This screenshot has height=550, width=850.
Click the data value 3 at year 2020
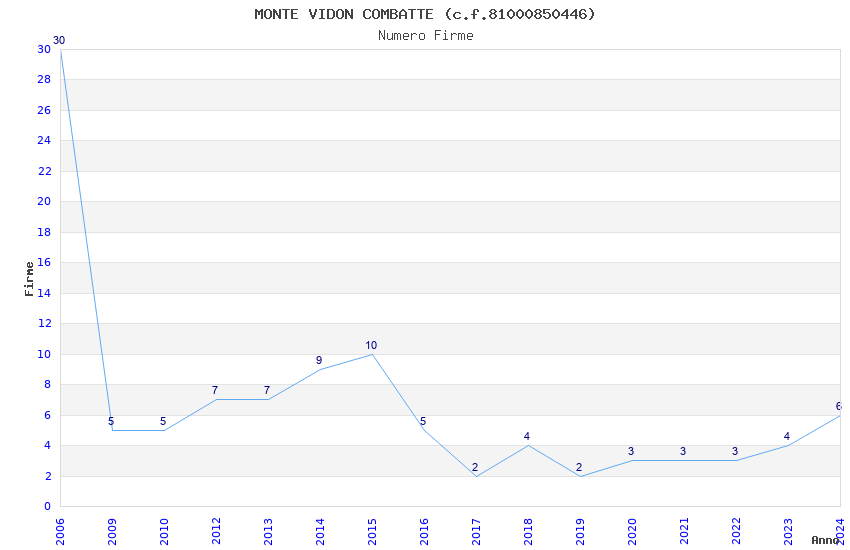pyautogui.click(x=631, y=452)
